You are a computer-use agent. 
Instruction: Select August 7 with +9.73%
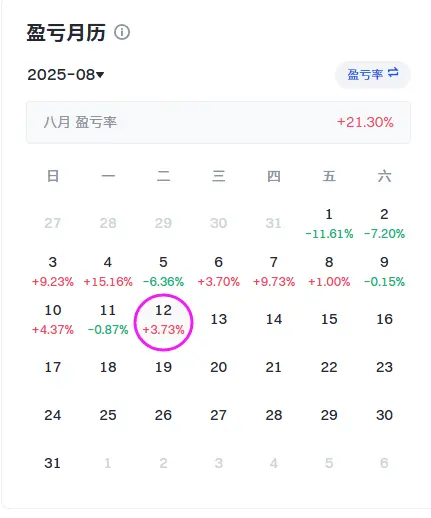pos(274,272)
